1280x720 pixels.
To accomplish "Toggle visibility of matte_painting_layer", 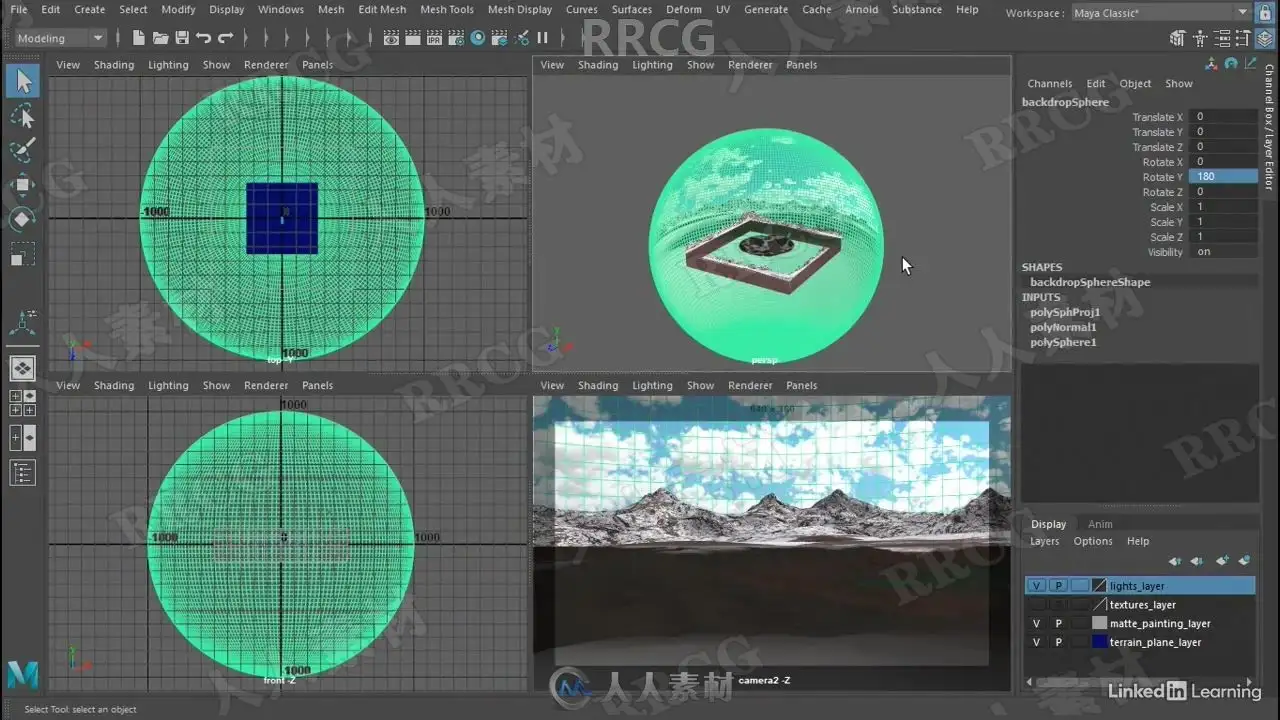I will [1037, 624].
